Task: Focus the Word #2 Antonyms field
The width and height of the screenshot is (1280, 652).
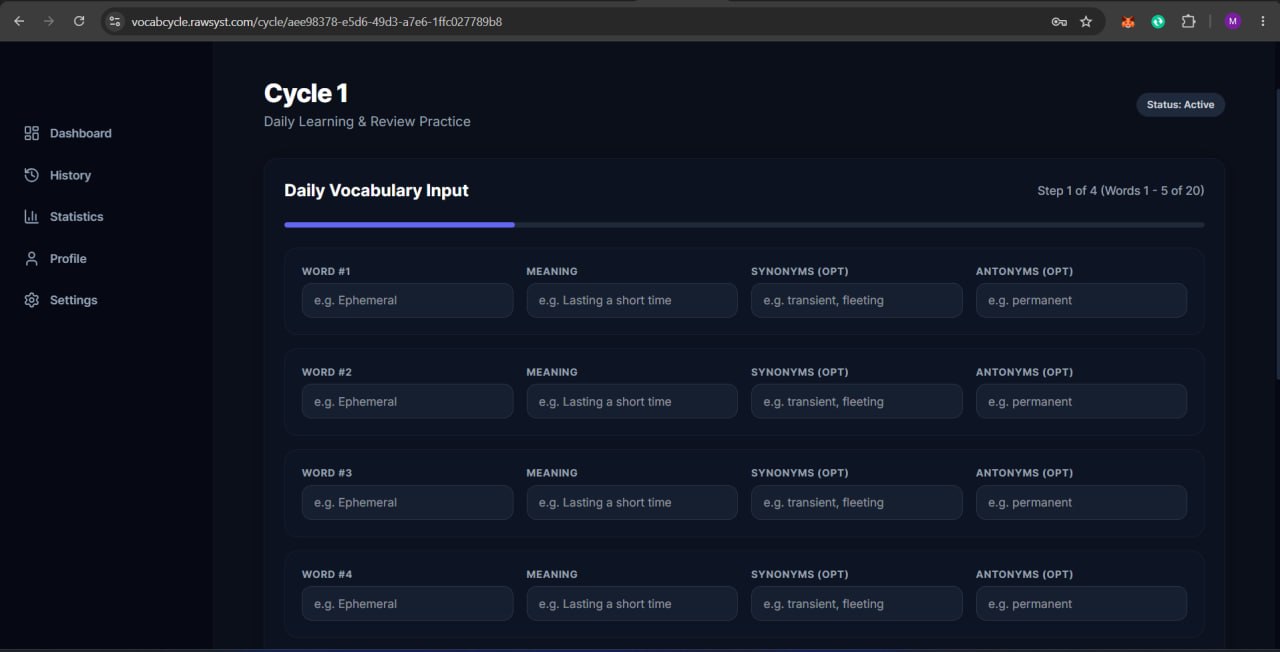Action: (1081, 401)
